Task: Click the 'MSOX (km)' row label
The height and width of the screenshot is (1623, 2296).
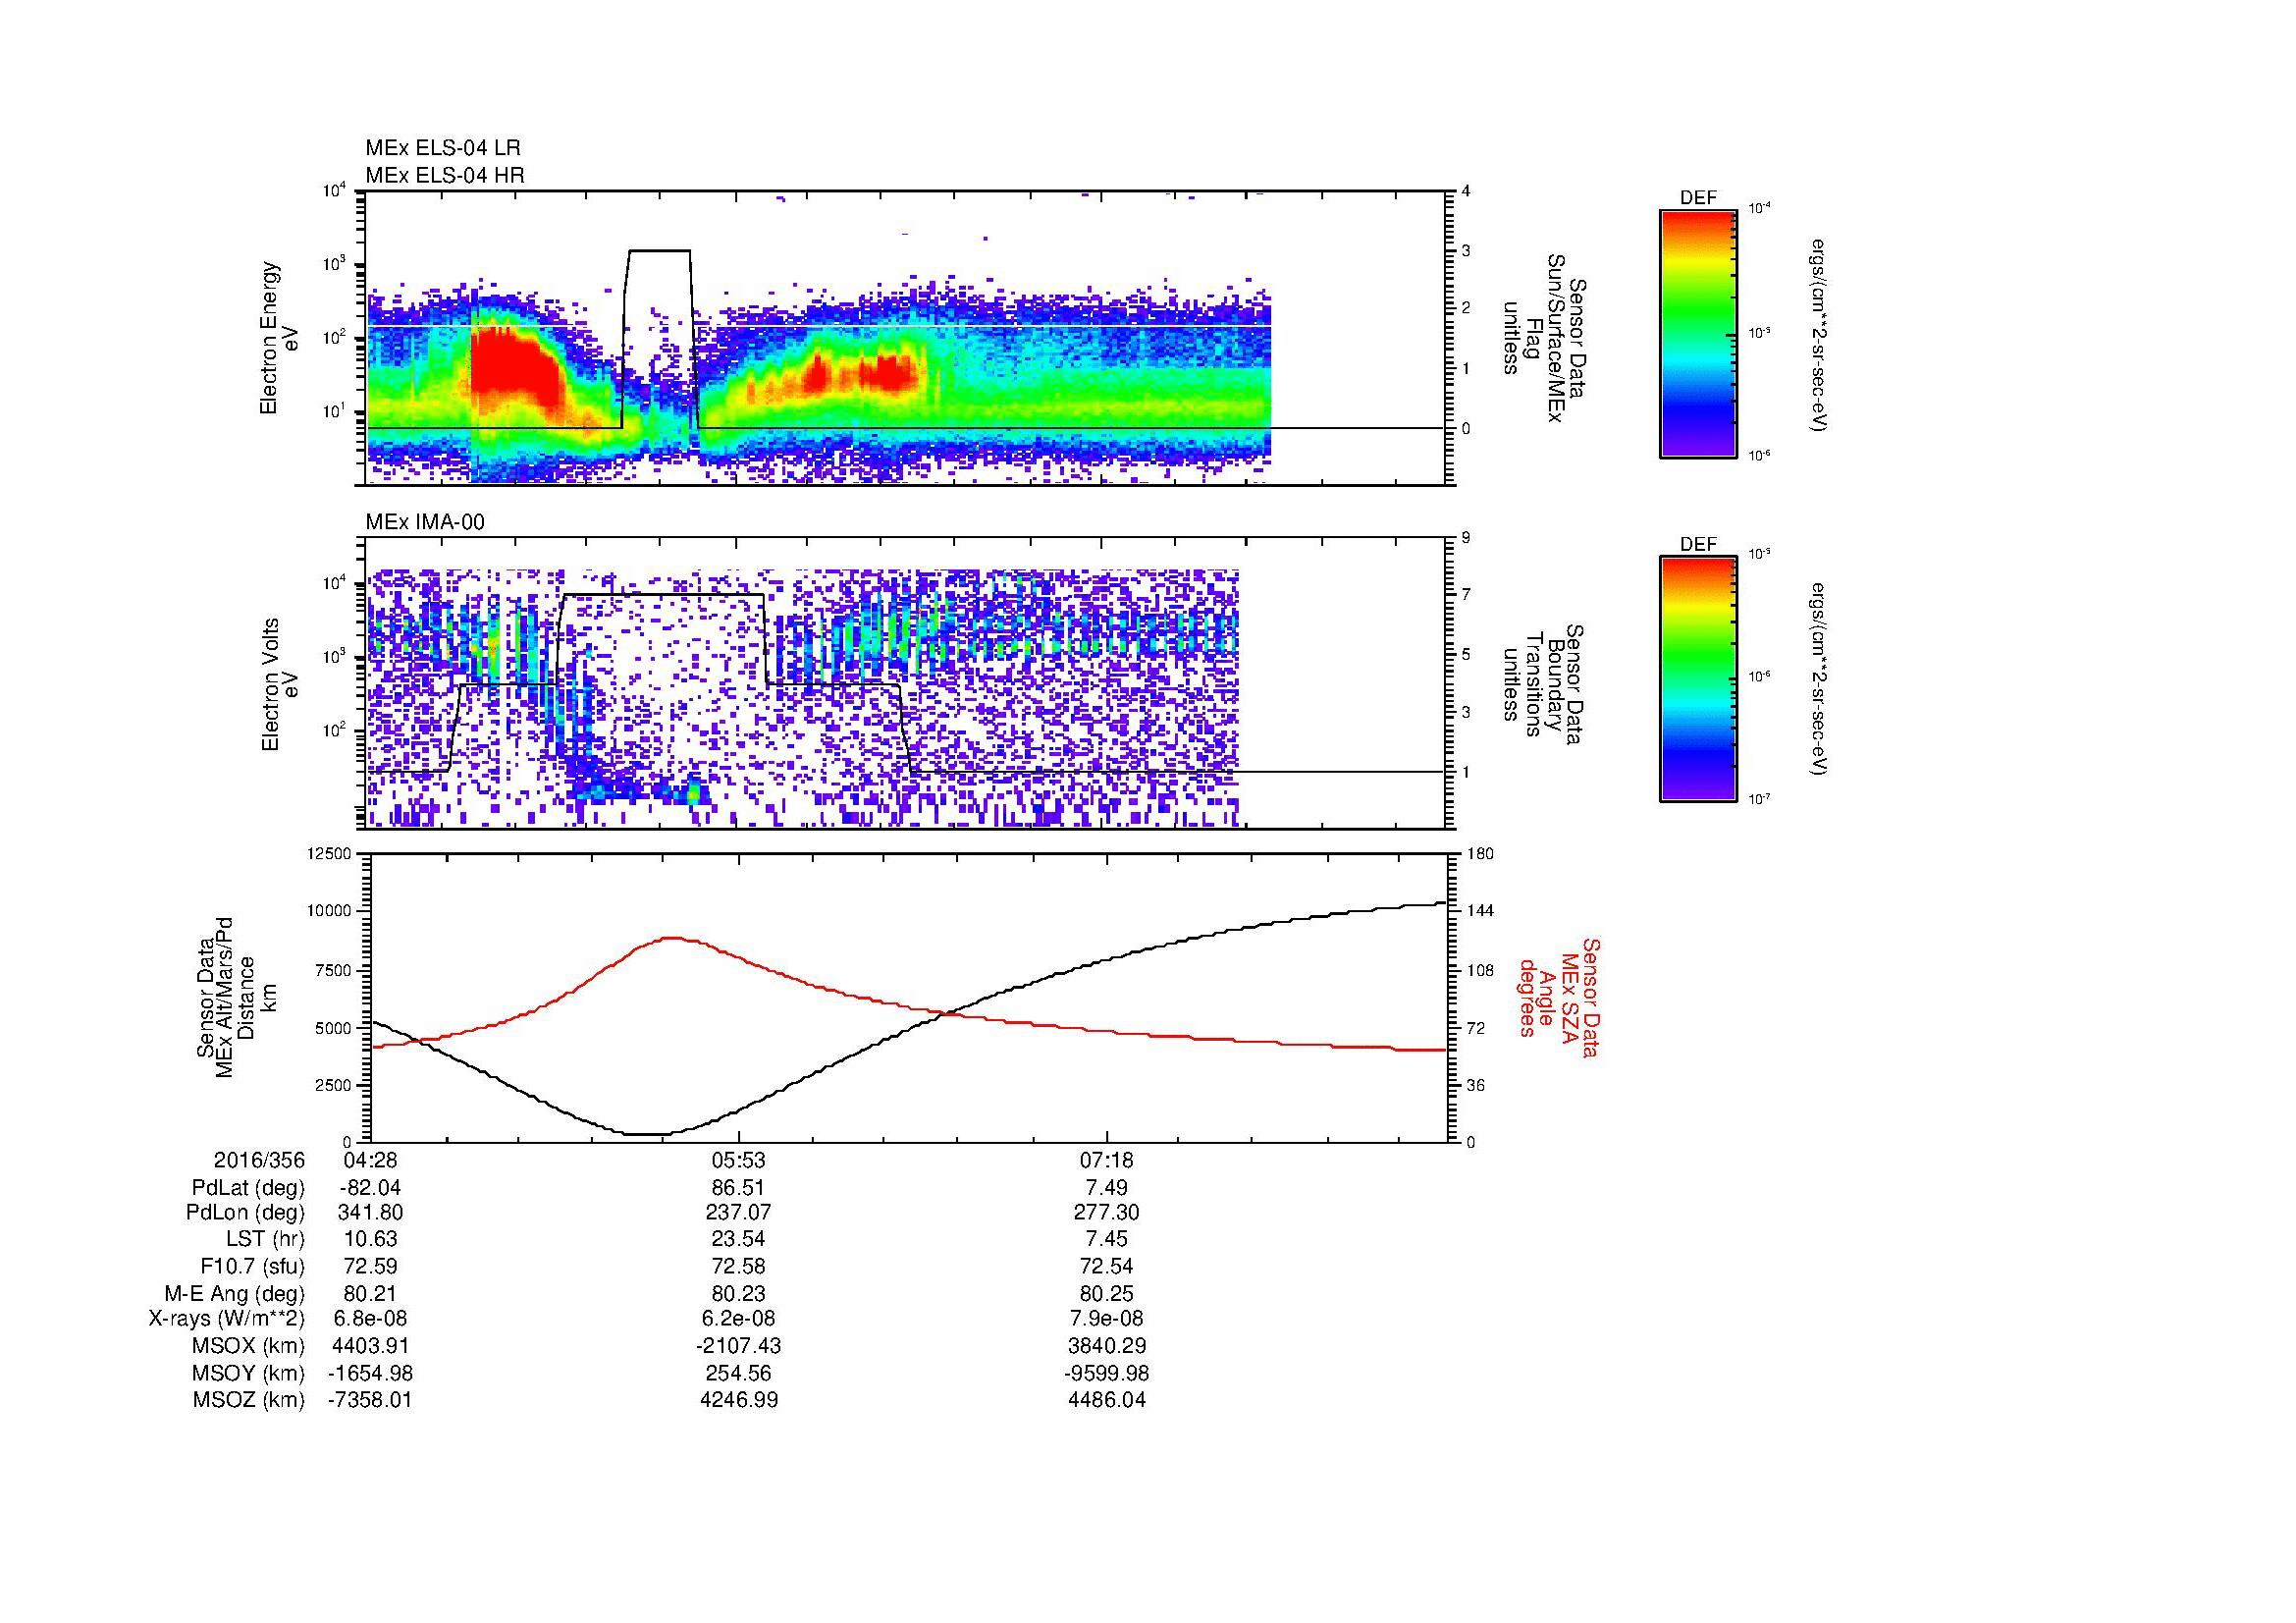Action: click(x=249, y=1348)
